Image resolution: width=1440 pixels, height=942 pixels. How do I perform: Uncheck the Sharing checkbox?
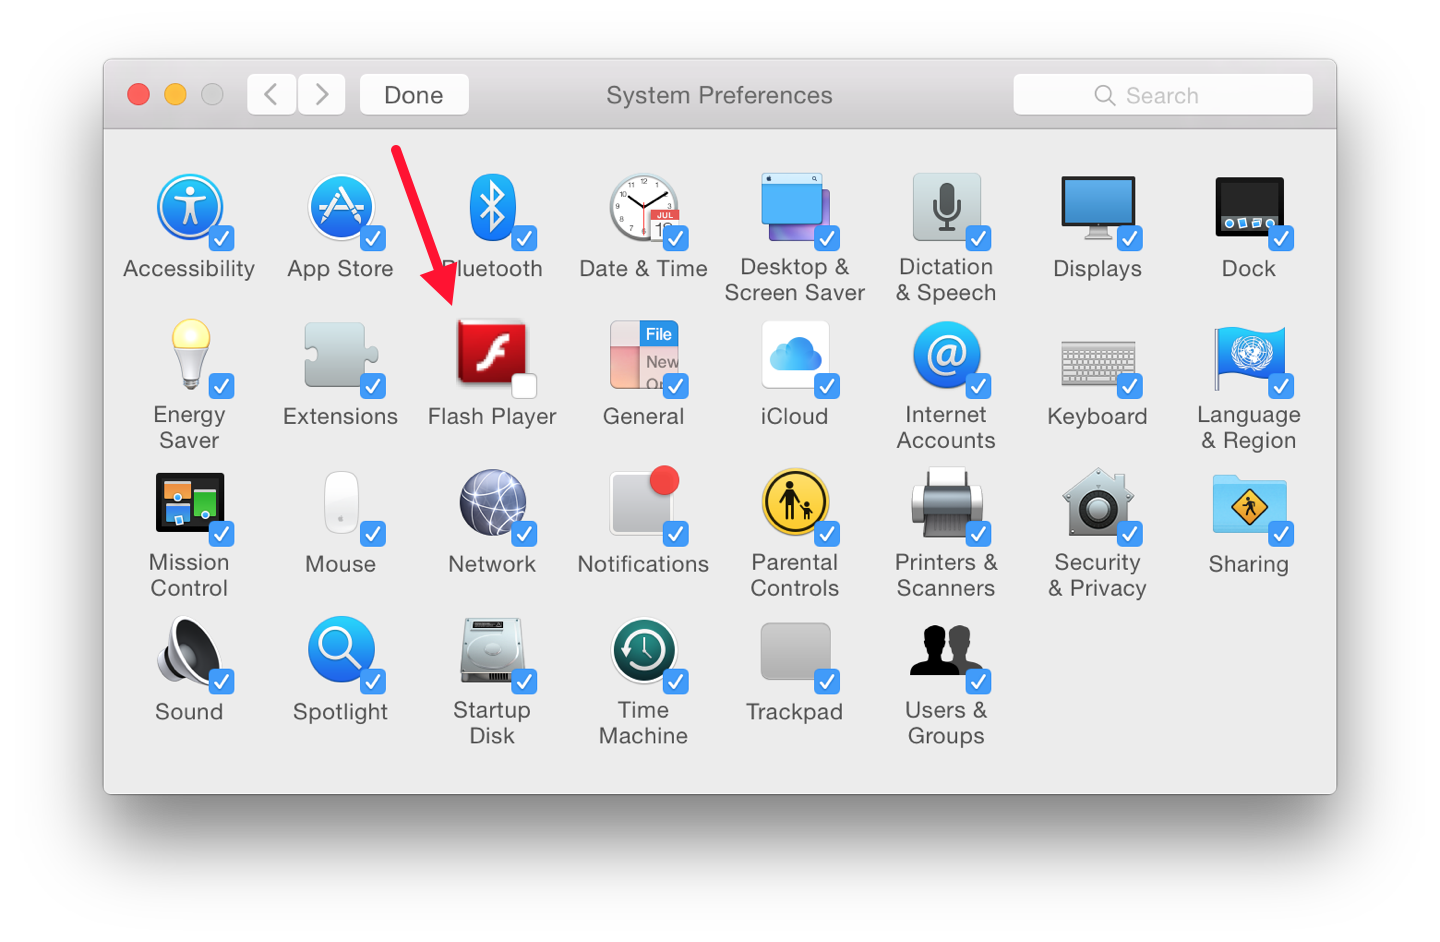coord(1281,533)
